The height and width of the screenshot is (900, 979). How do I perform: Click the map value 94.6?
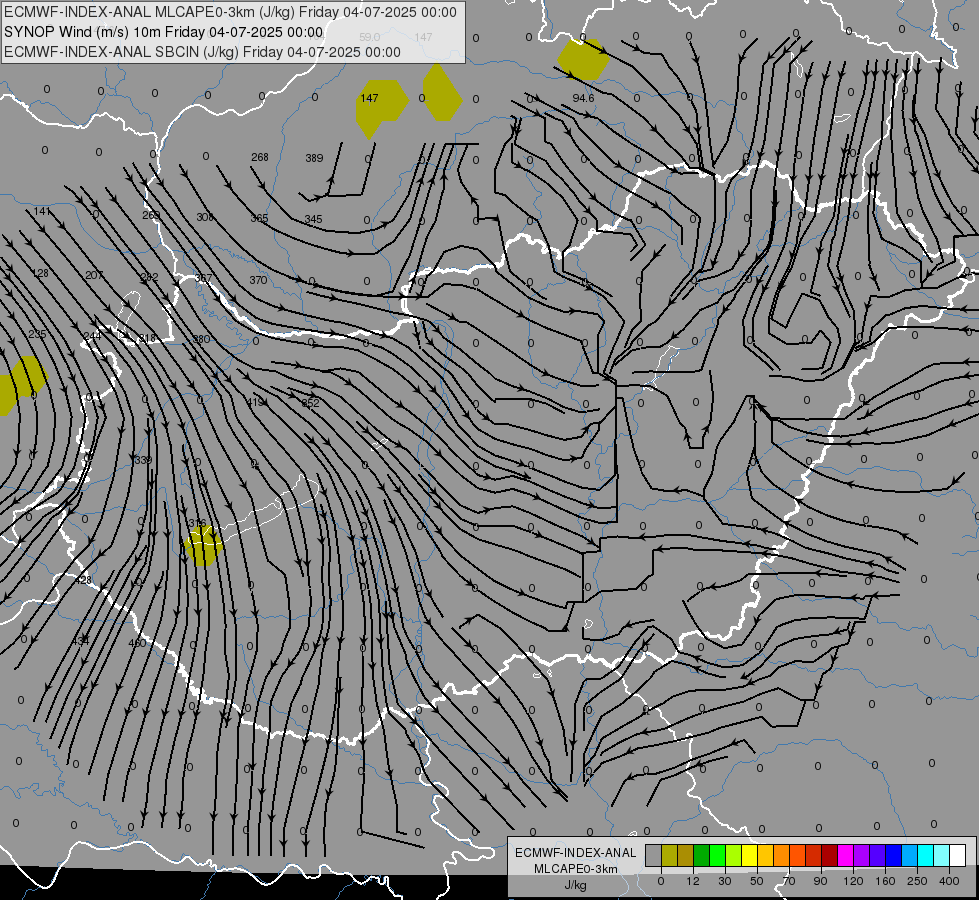583,98
